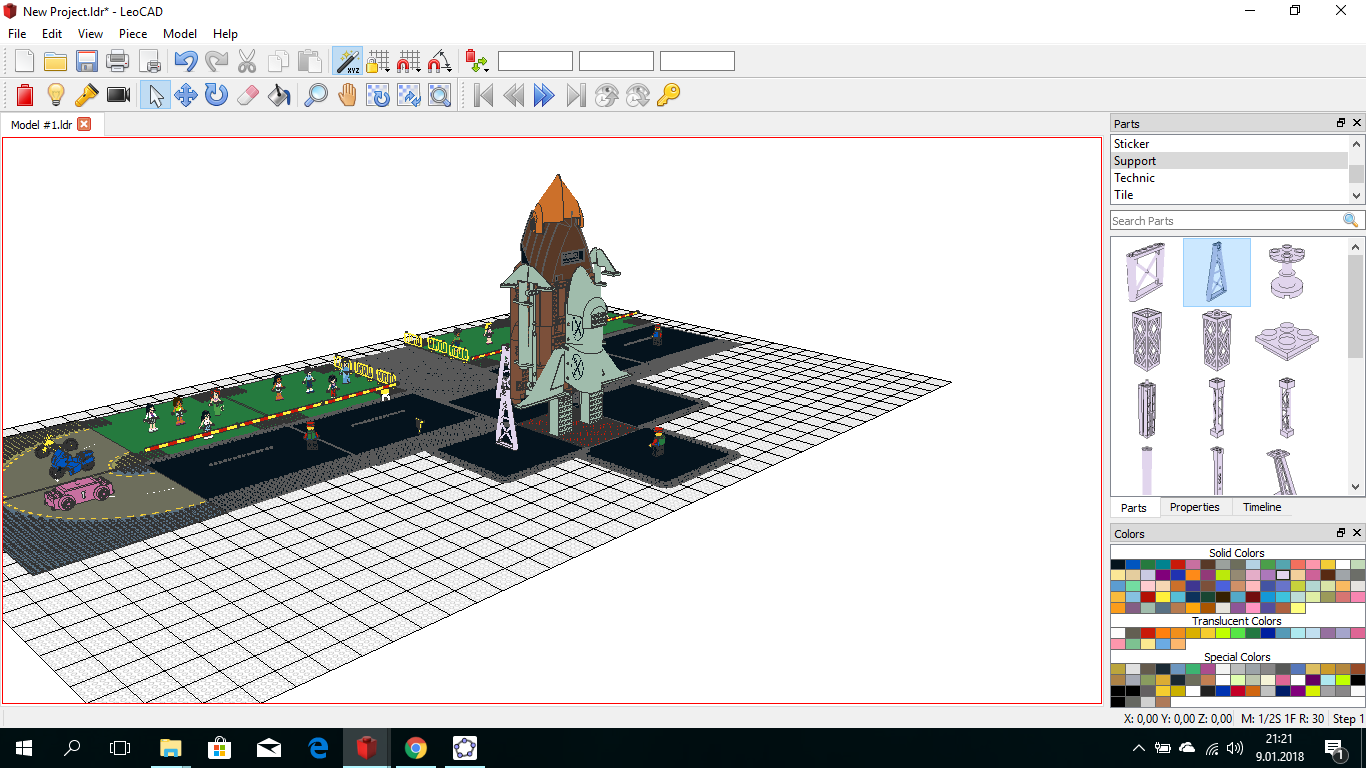Select the Technic category

point(1134,178)
